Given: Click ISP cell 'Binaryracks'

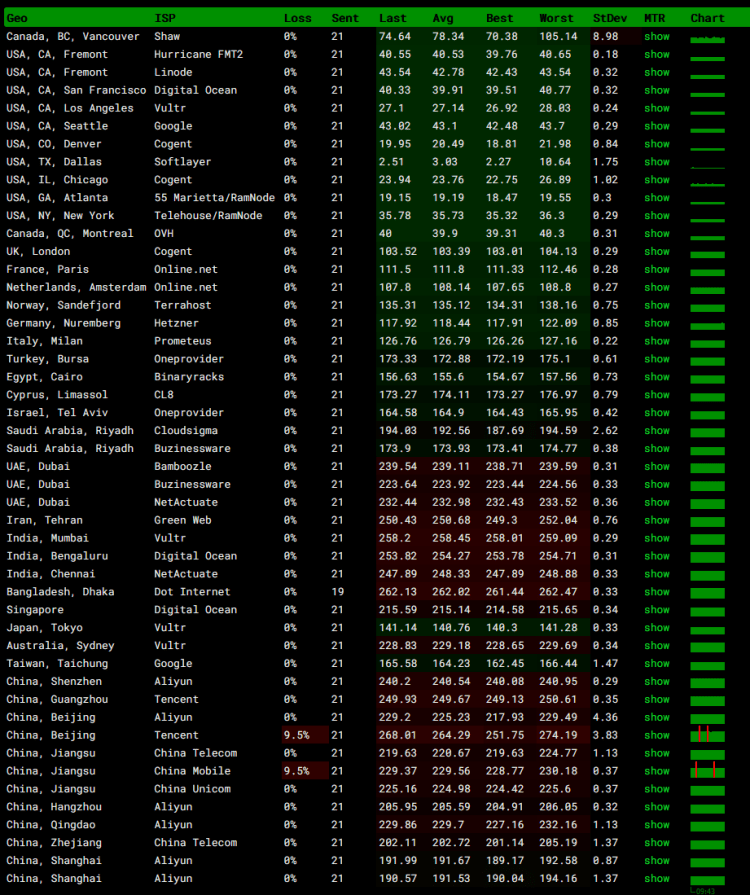Looking at the screenshot, I should coord(189,377).
